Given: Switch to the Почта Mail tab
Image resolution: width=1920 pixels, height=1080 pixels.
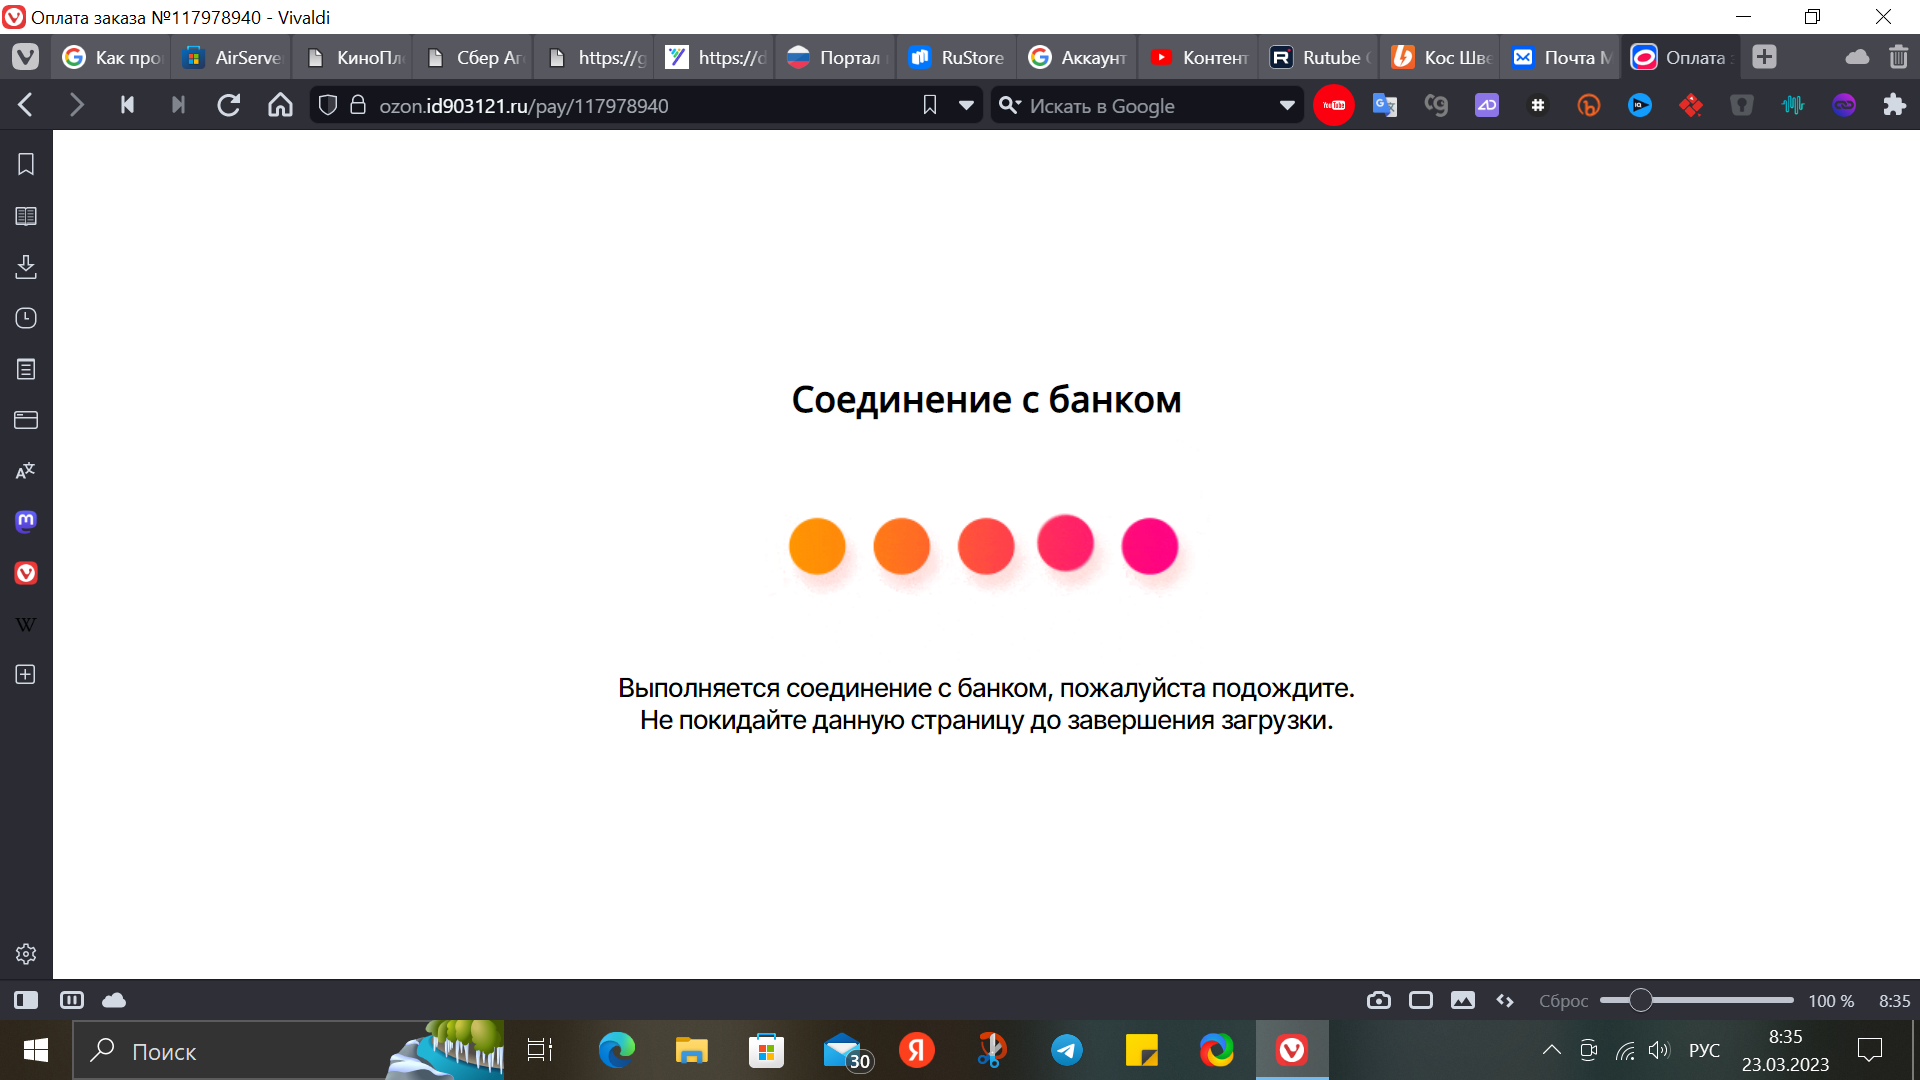Looking at the screenshot, I should pos(1560,57).
